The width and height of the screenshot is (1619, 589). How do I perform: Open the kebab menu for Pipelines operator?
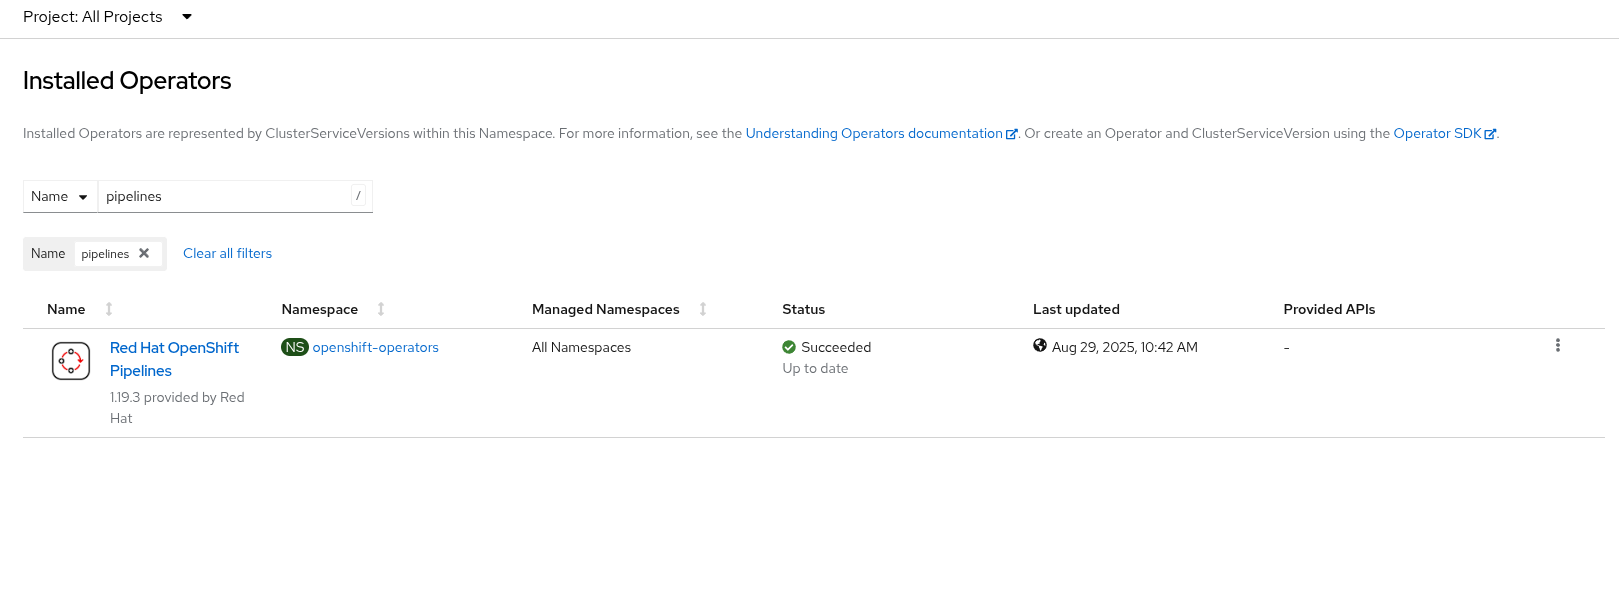[x=1557, y=346]
